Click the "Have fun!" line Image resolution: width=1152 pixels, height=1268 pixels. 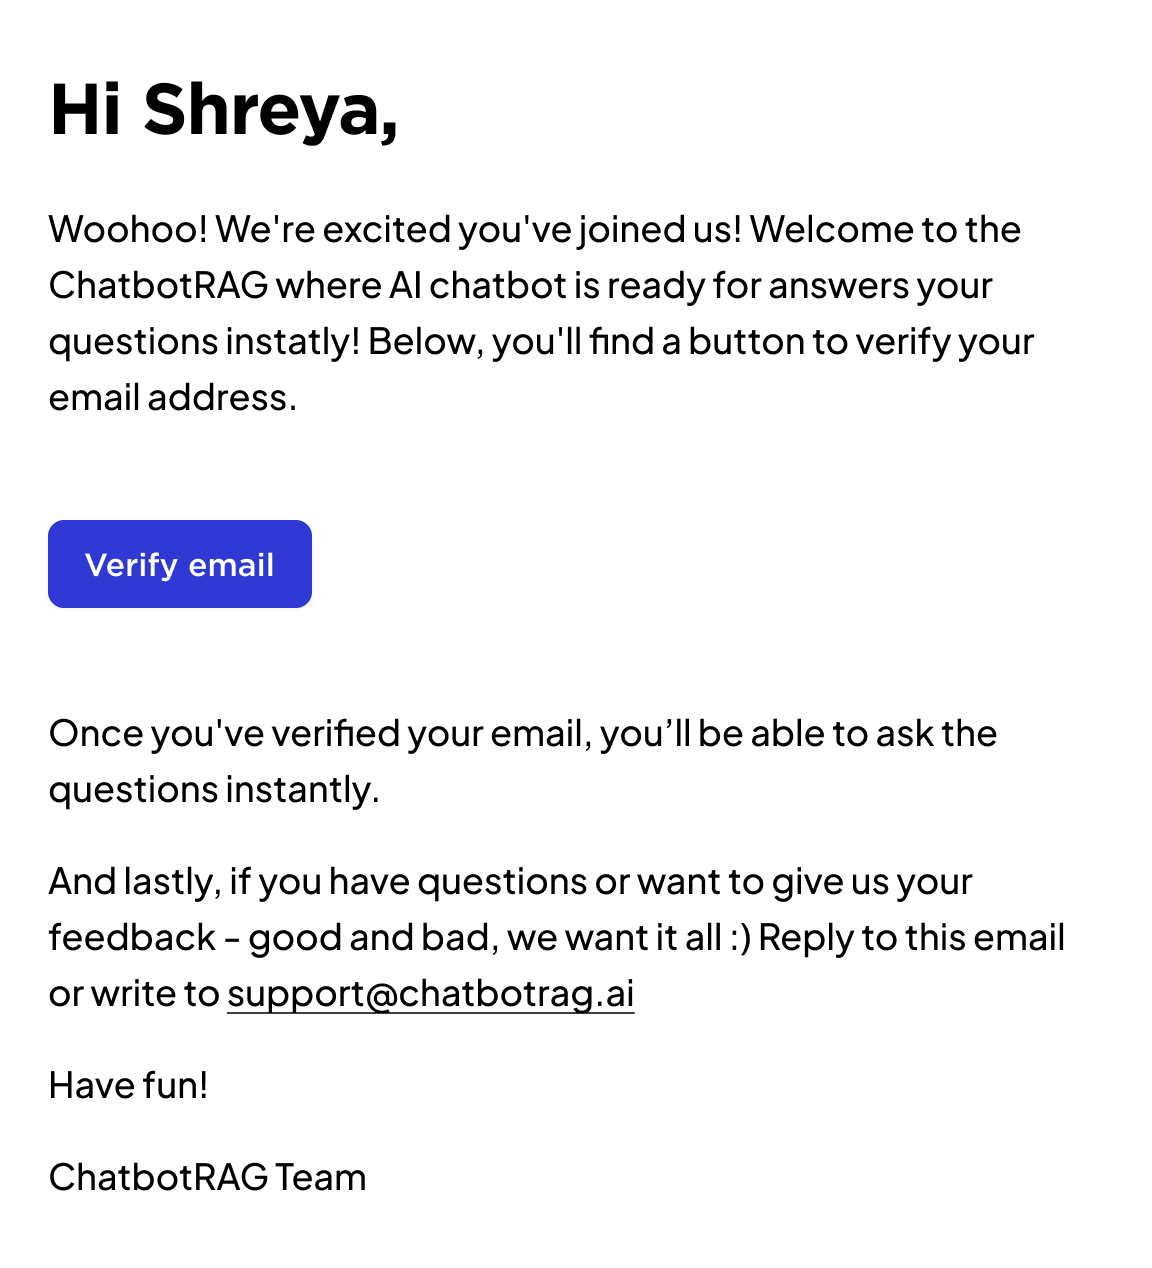(128, 1086)
